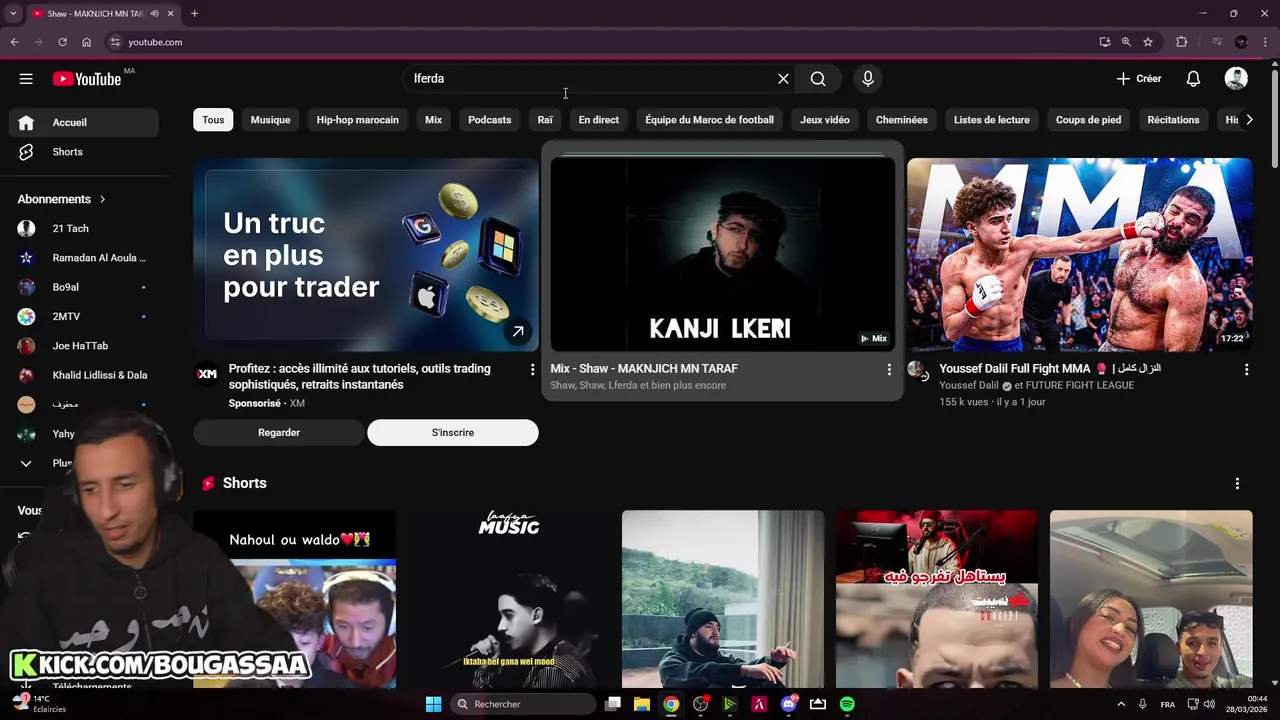Open Youssef Dalil Full Fight MMA title
1280x720 pixels.
tap(1050, 369)
